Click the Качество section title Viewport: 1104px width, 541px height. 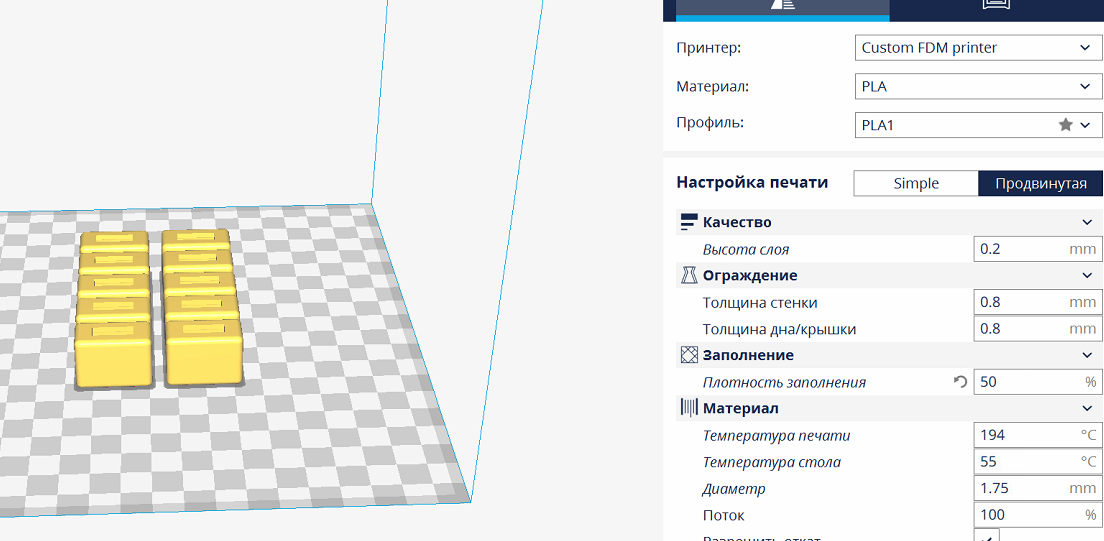click(x=737, y=223)
